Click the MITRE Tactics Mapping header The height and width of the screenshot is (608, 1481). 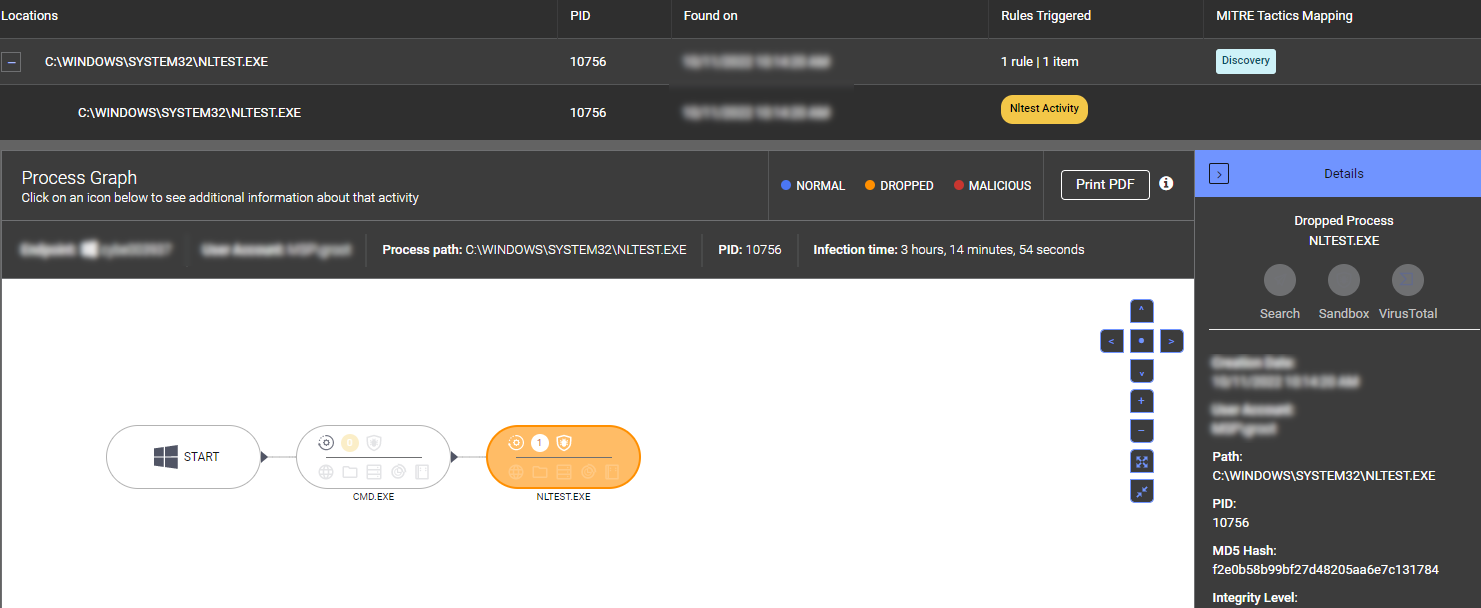1284,16
